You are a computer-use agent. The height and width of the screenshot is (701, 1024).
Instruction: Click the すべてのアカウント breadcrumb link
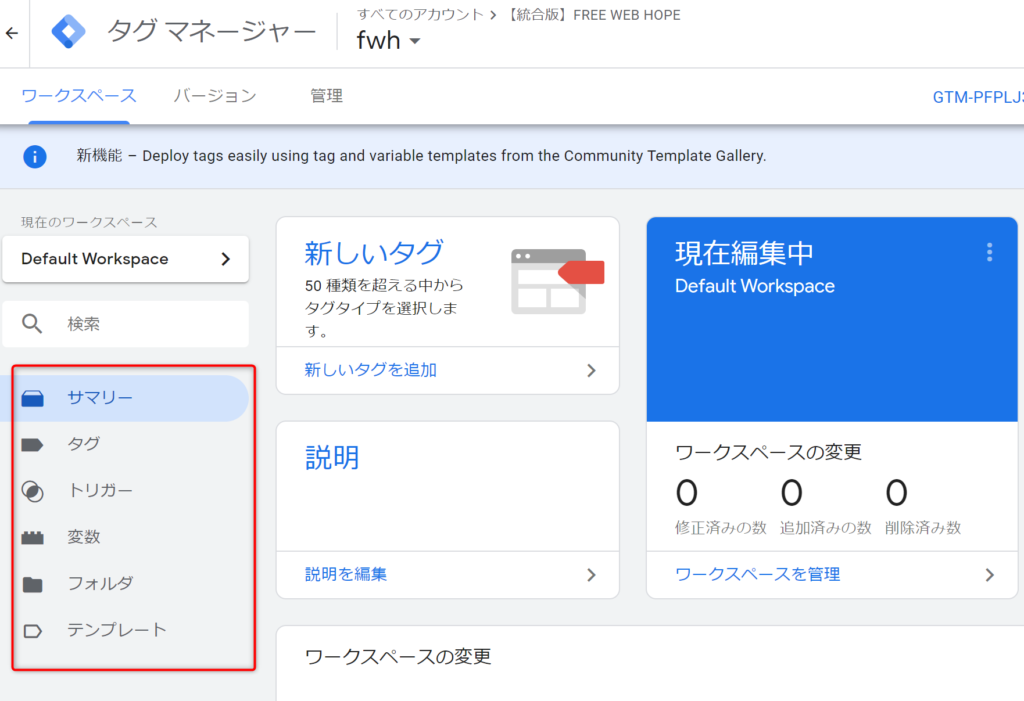click(420, 15)
